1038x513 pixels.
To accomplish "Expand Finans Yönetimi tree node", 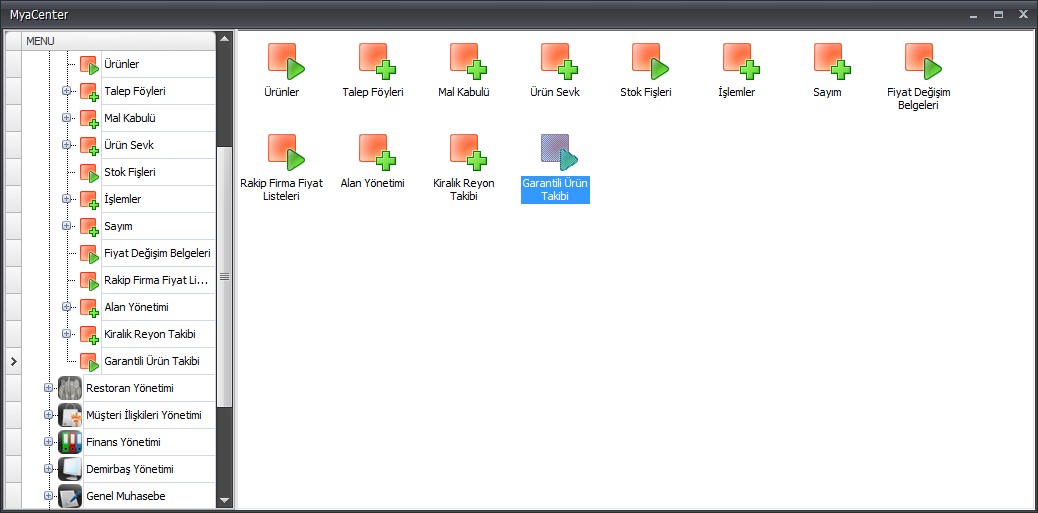I will pyautogui.click(x=48, y=442).
